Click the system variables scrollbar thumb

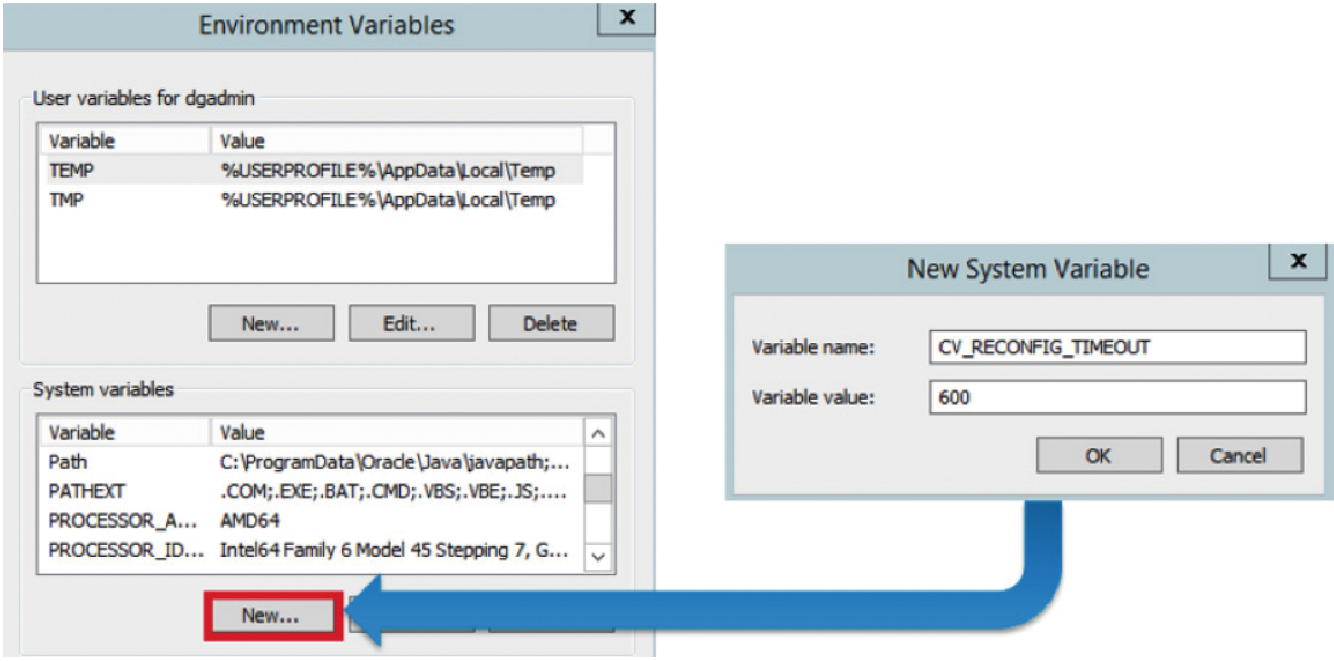click(598, 488)
